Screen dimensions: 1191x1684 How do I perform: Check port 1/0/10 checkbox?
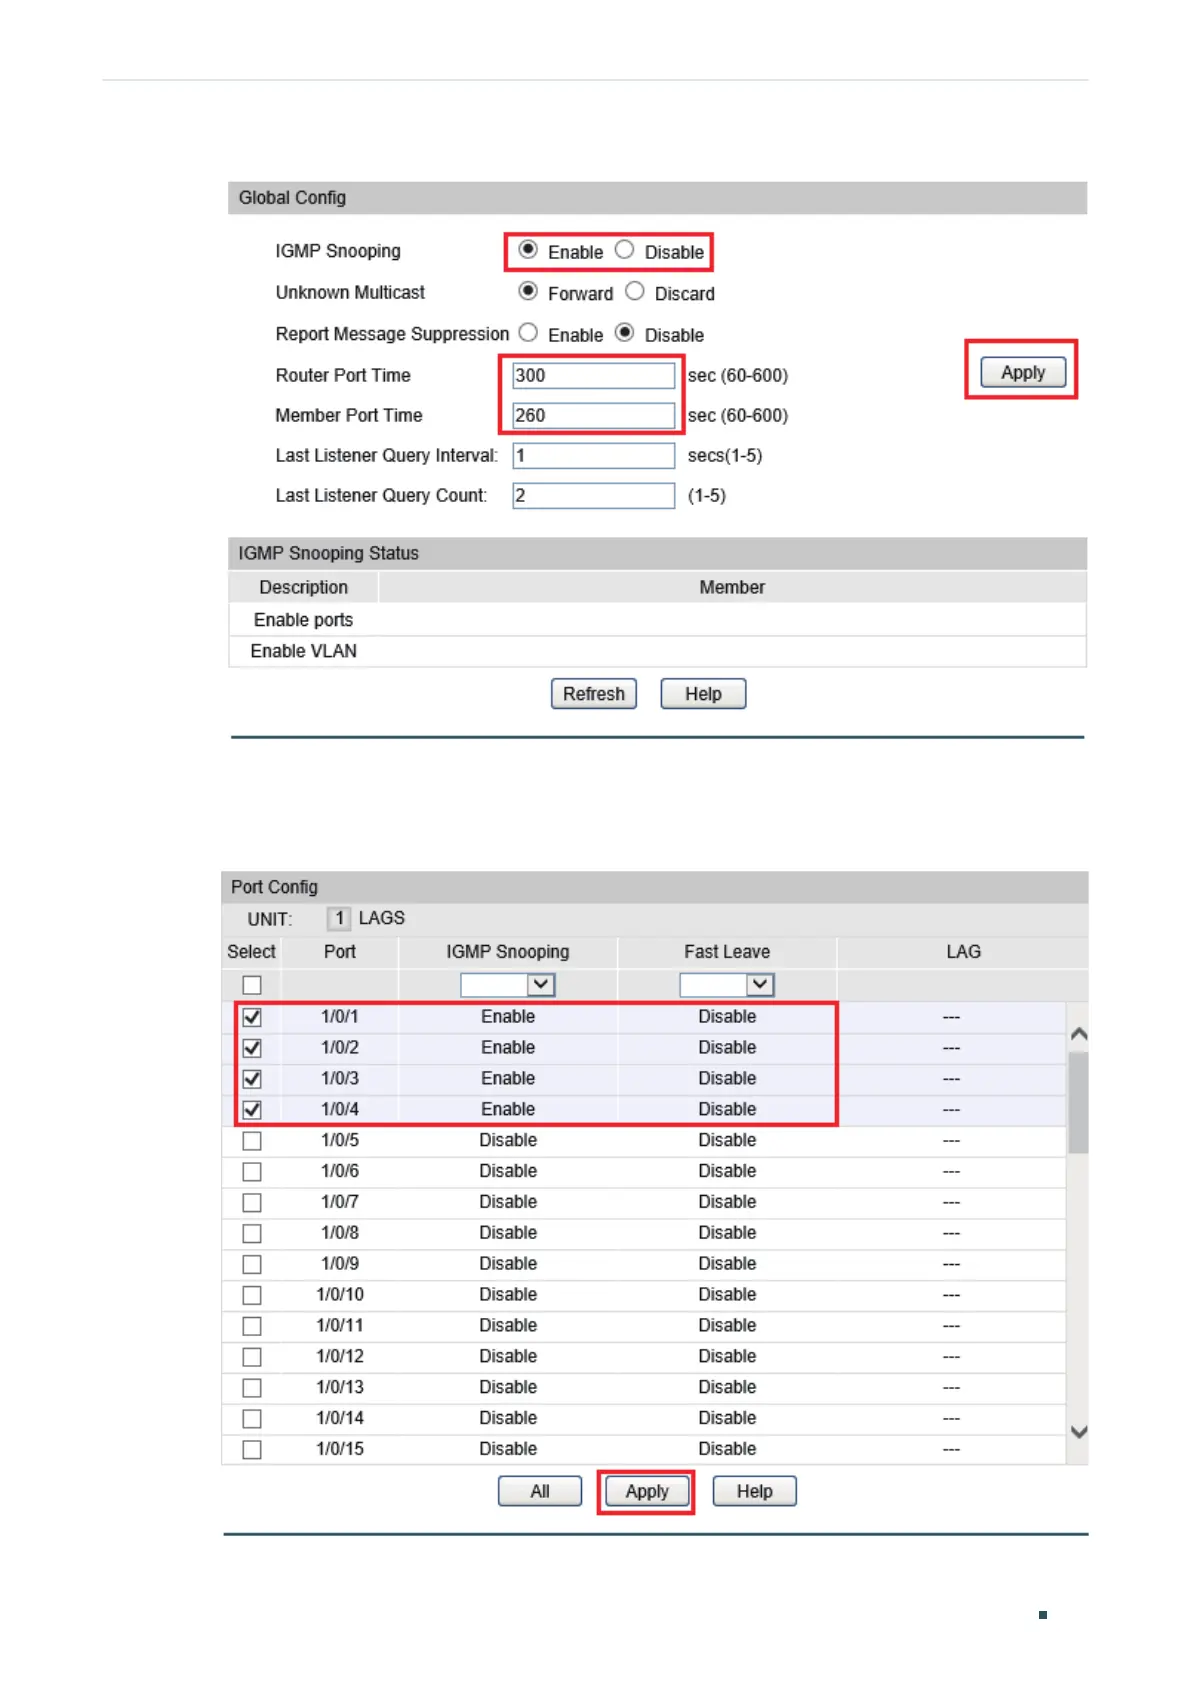pyautogui.click(x=252, y=1295)
